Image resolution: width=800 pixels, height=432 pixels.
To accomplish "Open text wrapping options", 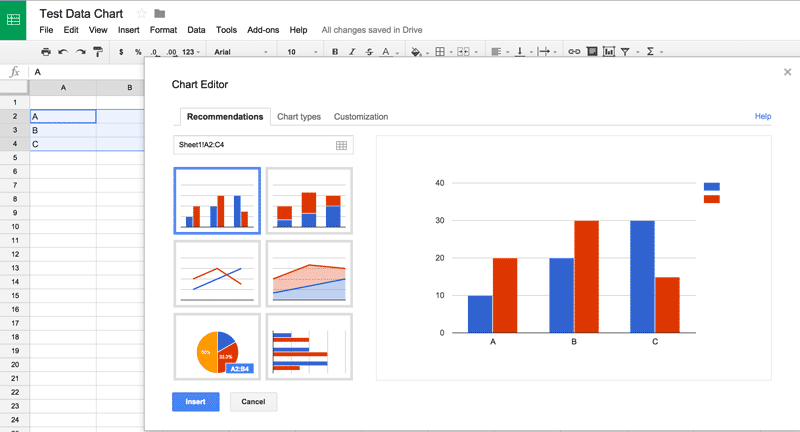I will [x=544, y=52].
